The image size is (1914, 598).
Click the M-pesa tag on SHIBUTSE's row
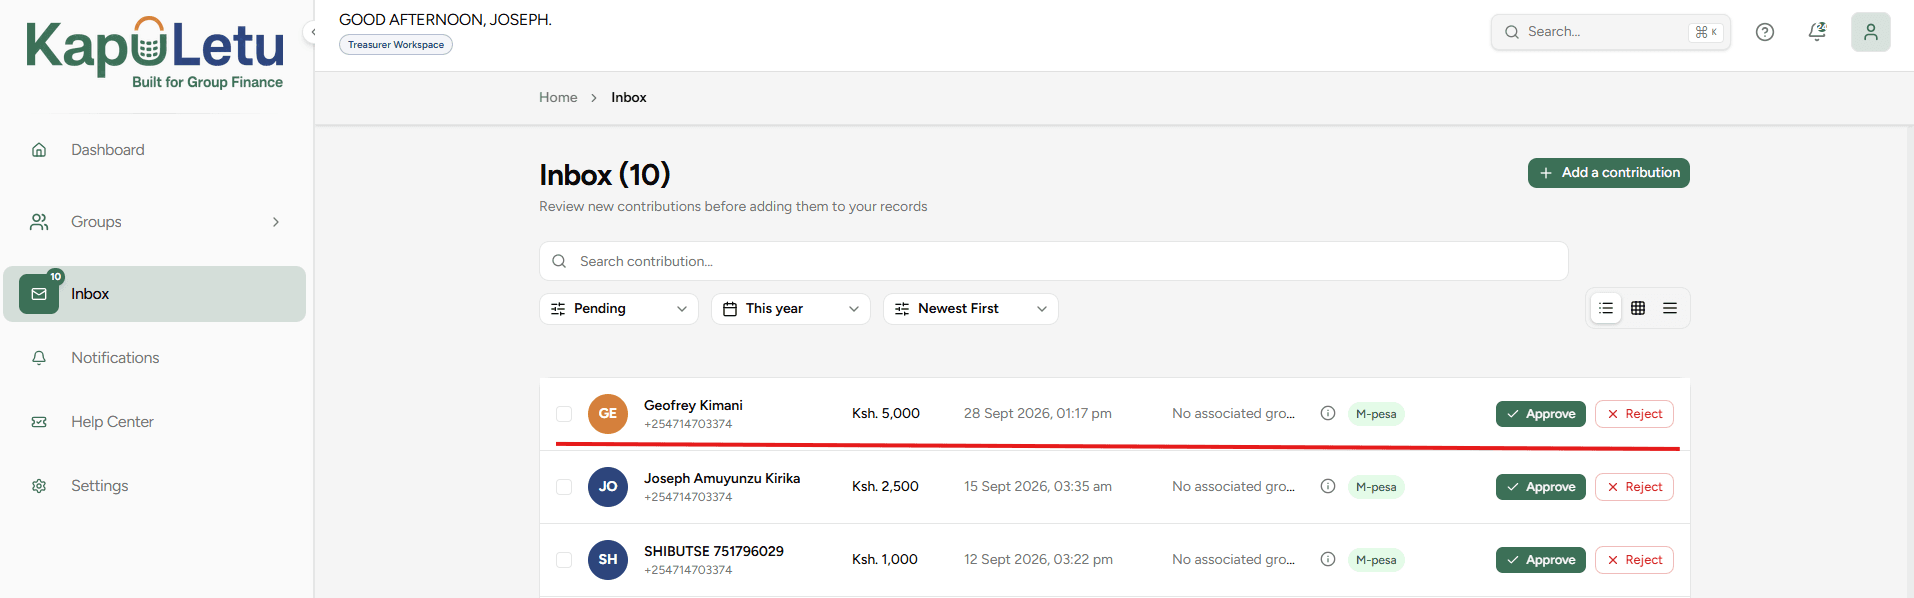click(1376, 560)
